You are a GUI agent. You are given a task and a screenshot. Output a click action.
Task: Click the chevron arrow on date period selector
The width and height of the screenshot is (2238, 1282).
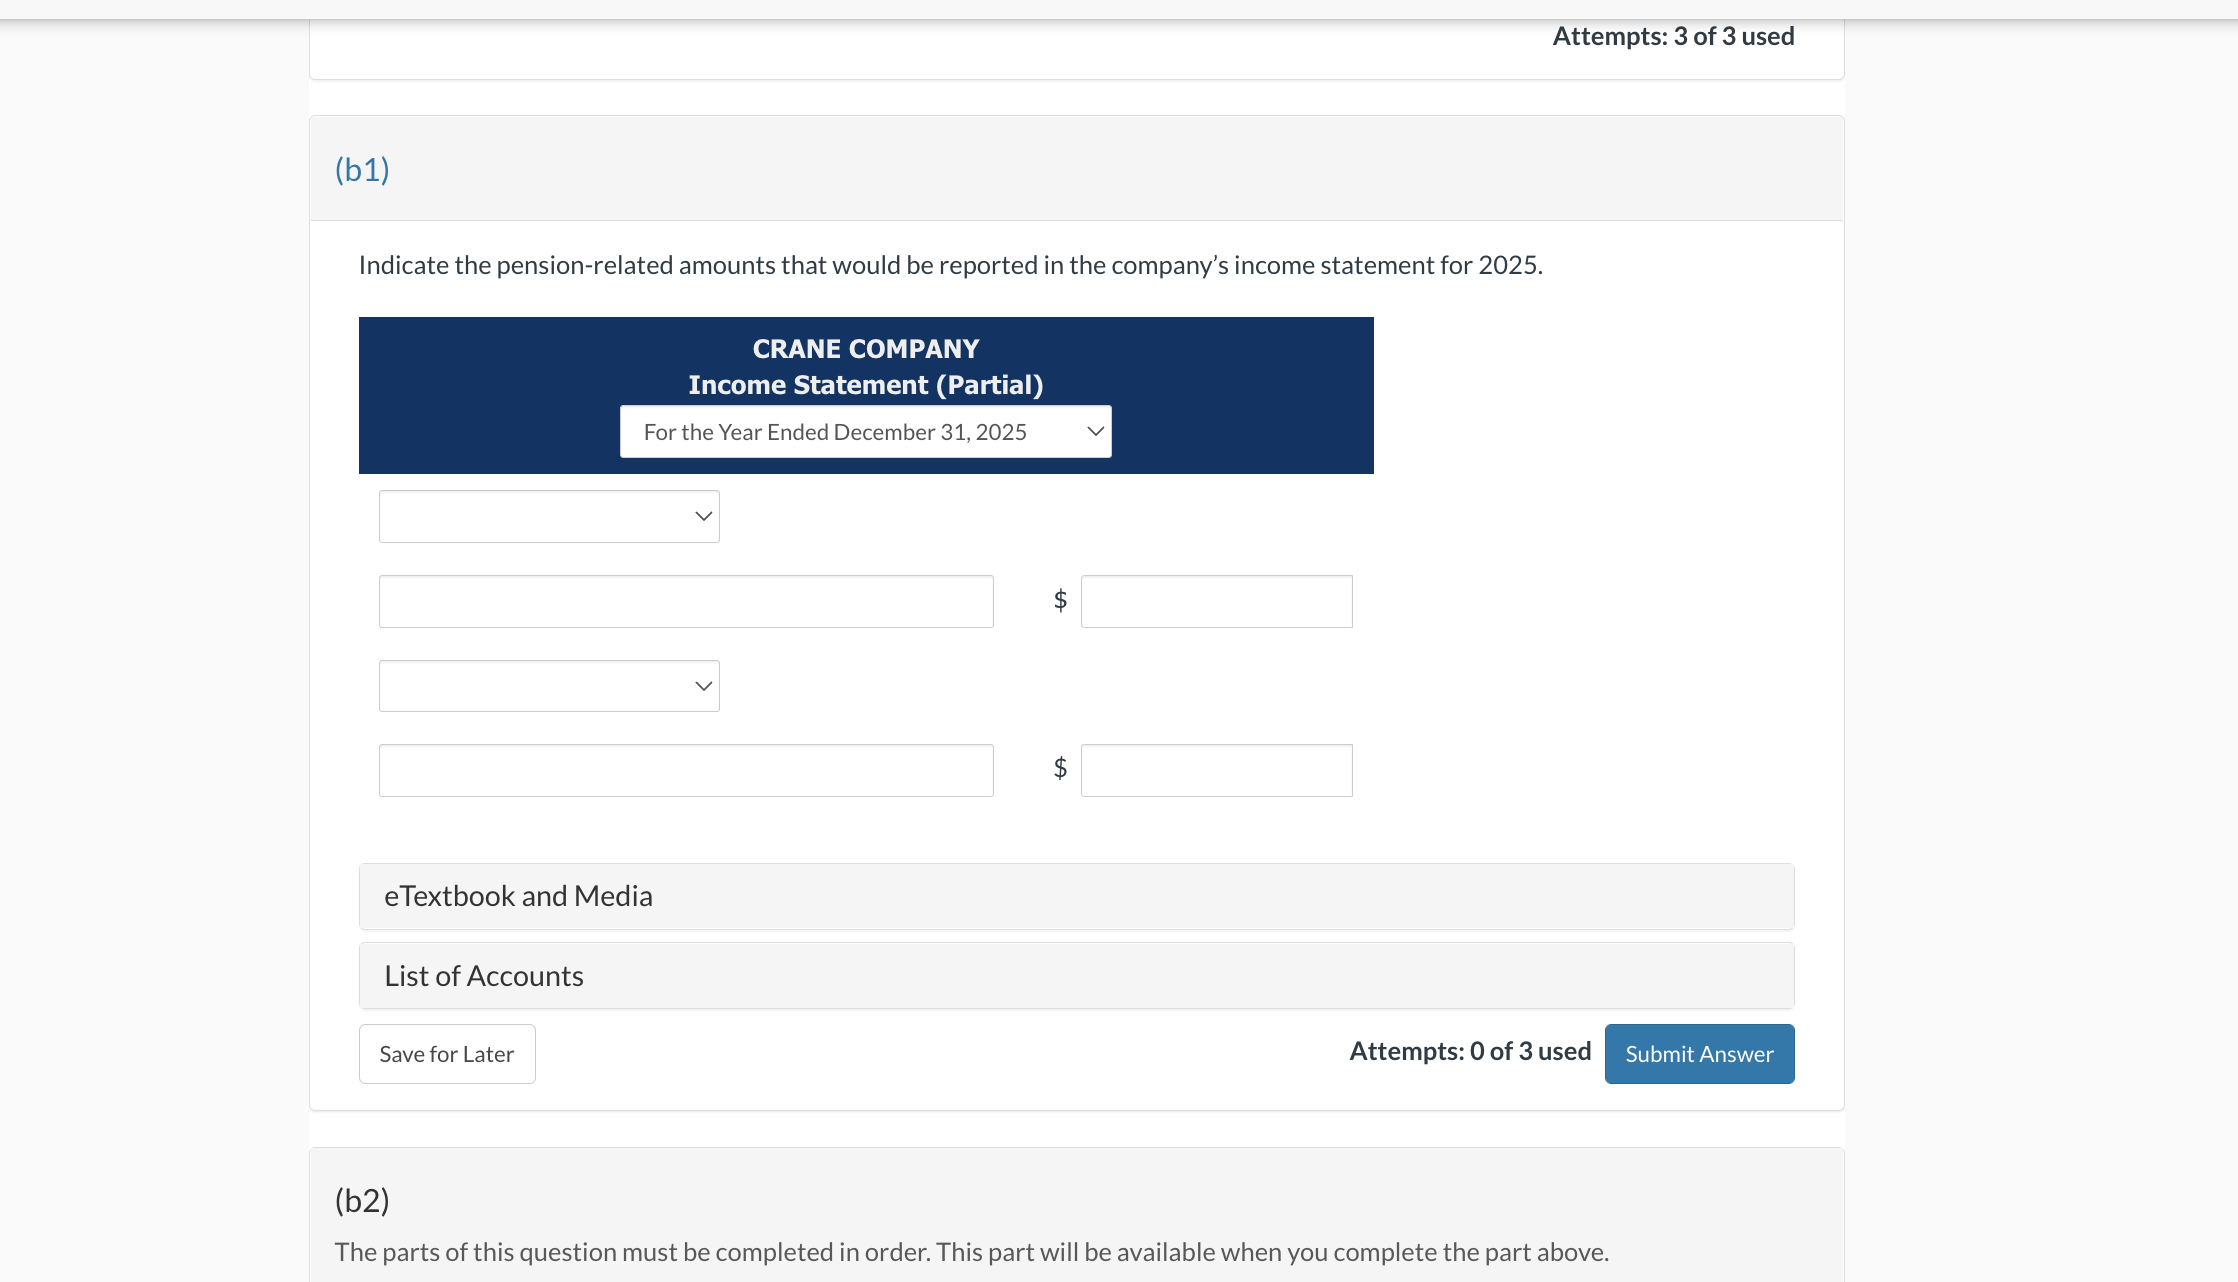pyautogui.click(x=1095, y=432)
